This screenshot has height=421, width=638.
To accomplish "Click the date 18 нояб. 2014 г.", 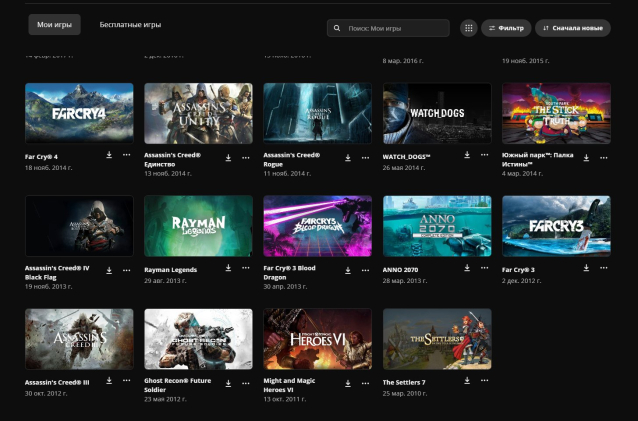I will click(48, 168).
